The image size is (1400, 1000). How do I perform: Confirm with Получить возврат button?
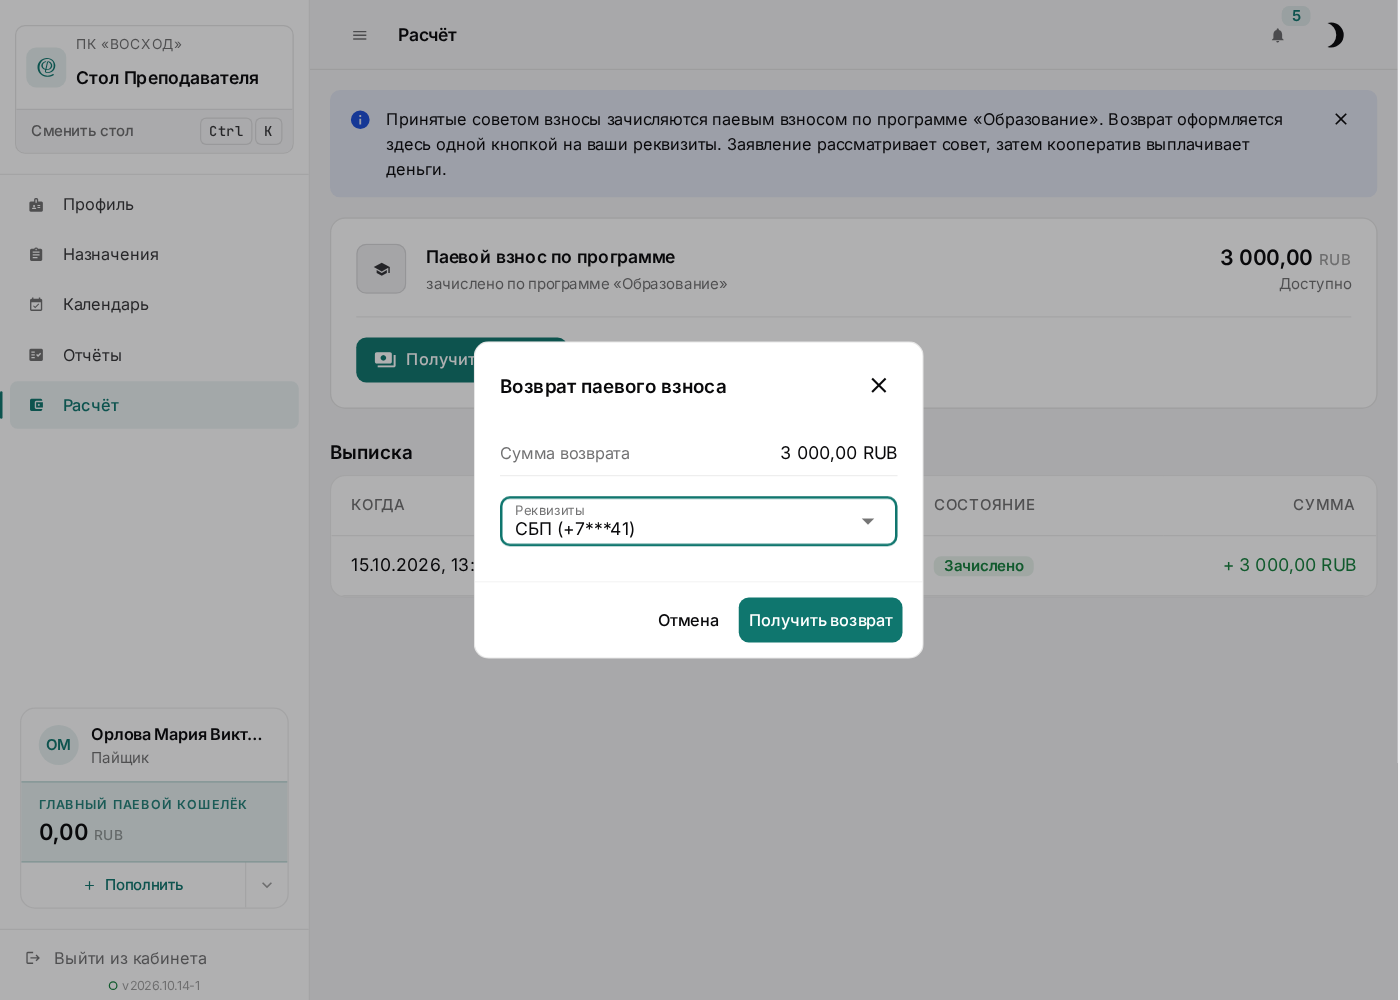point(820,620)
